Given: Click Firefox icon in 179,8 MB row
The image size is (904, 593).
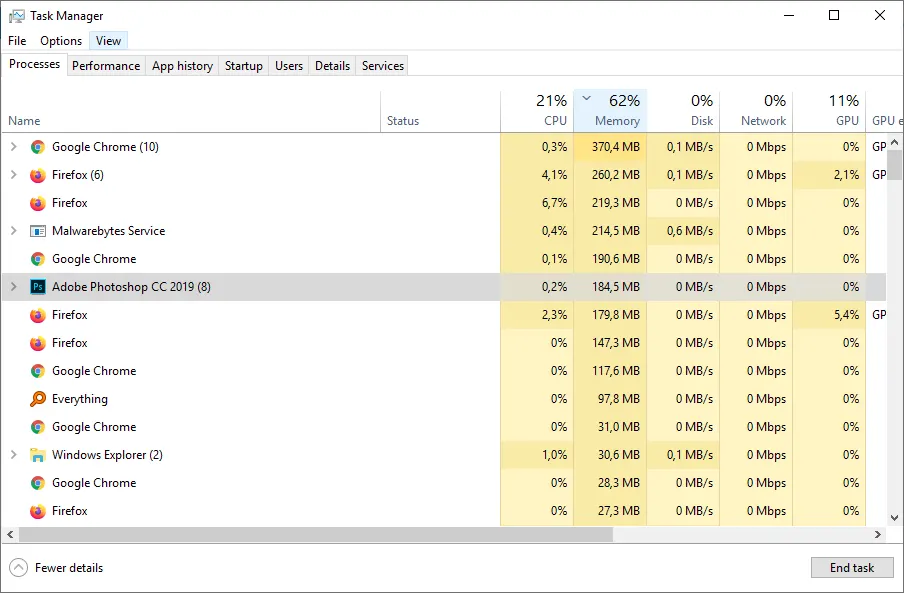Looking at the screenshot, I should pyautogui.click(x=37, y=315).
